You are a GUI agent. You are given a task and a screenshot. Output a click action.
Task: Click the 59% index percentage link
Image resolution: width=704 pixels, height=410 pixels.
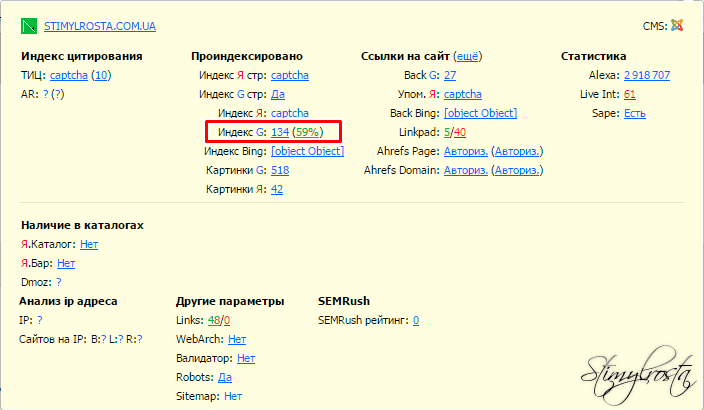click(308, 132)
